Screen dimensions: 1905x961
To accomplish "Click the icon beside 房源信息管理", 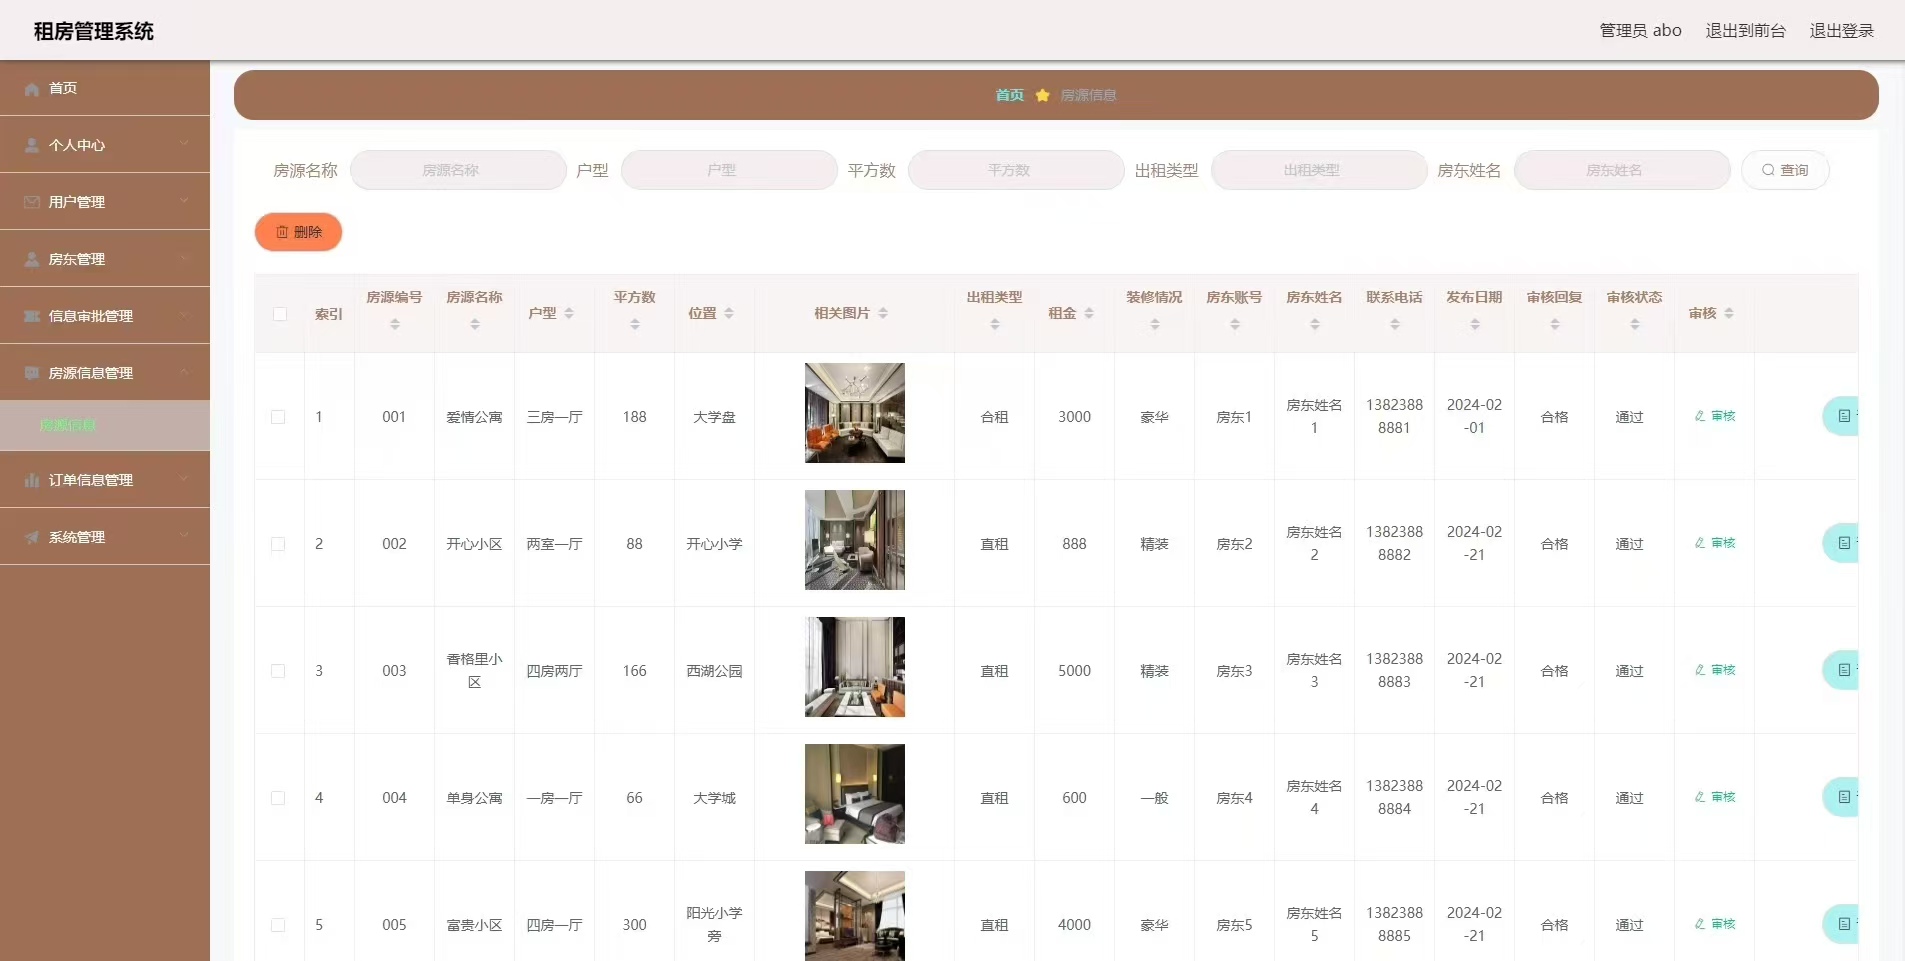I will pyautogui.click(x=32, y=373).
